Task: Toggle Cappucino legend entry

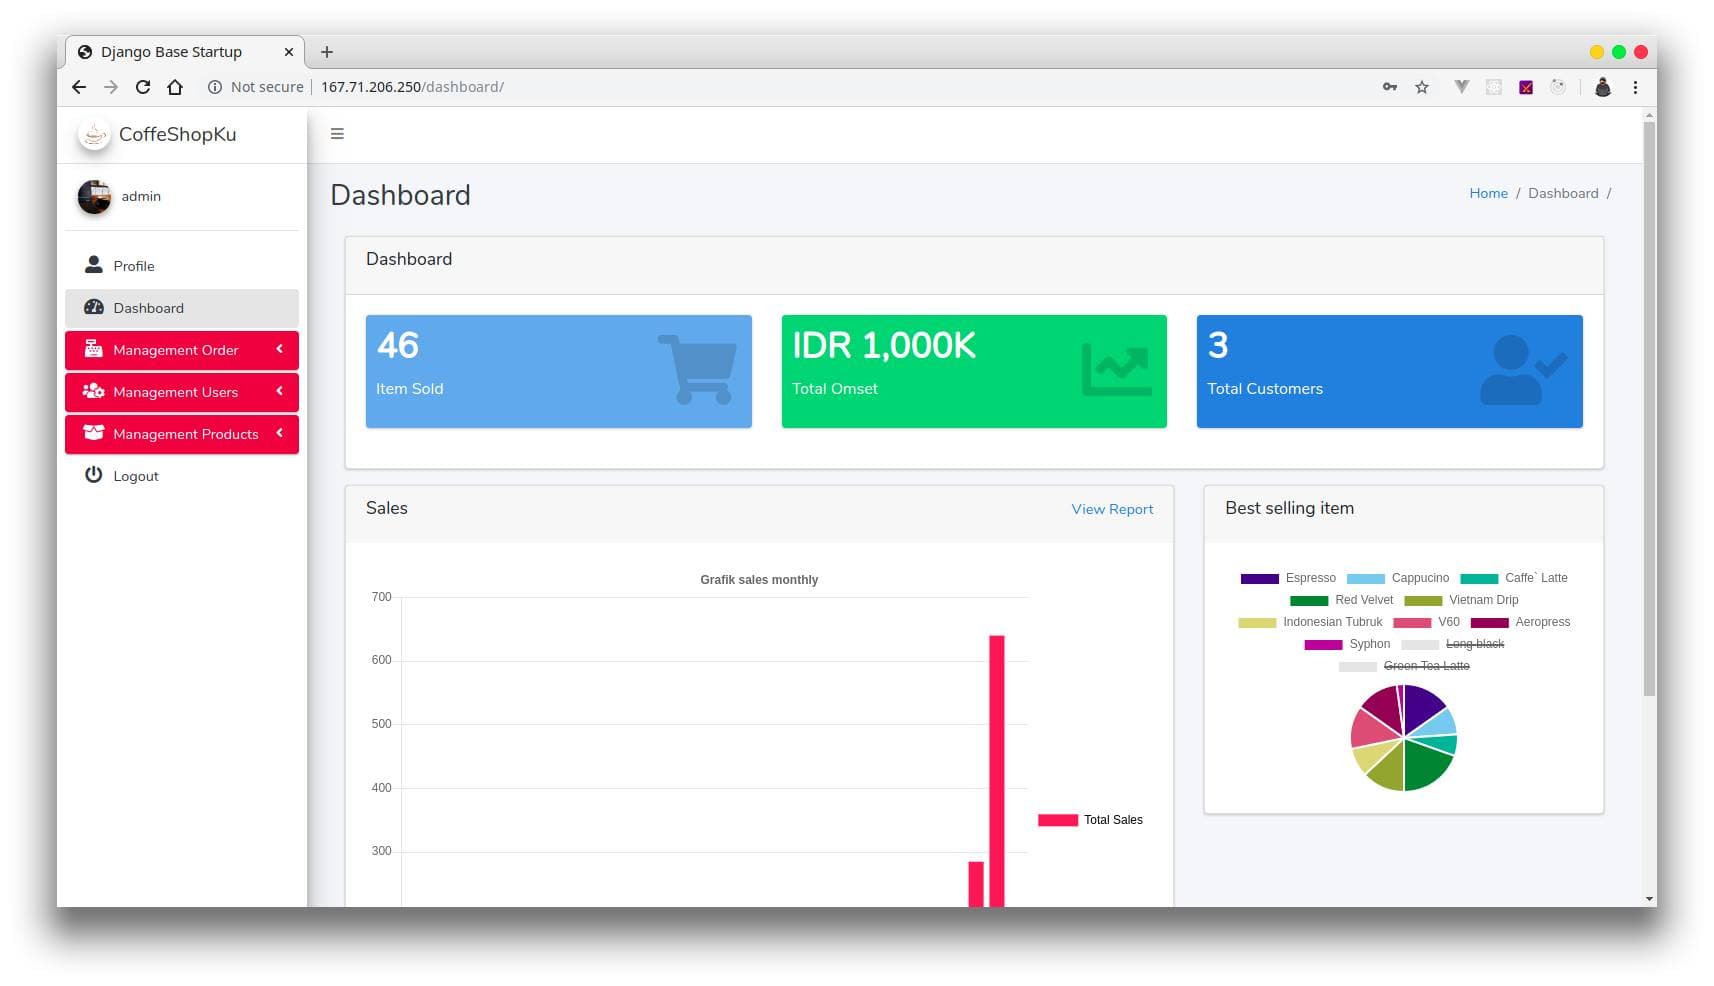Action: (1398, 578)
